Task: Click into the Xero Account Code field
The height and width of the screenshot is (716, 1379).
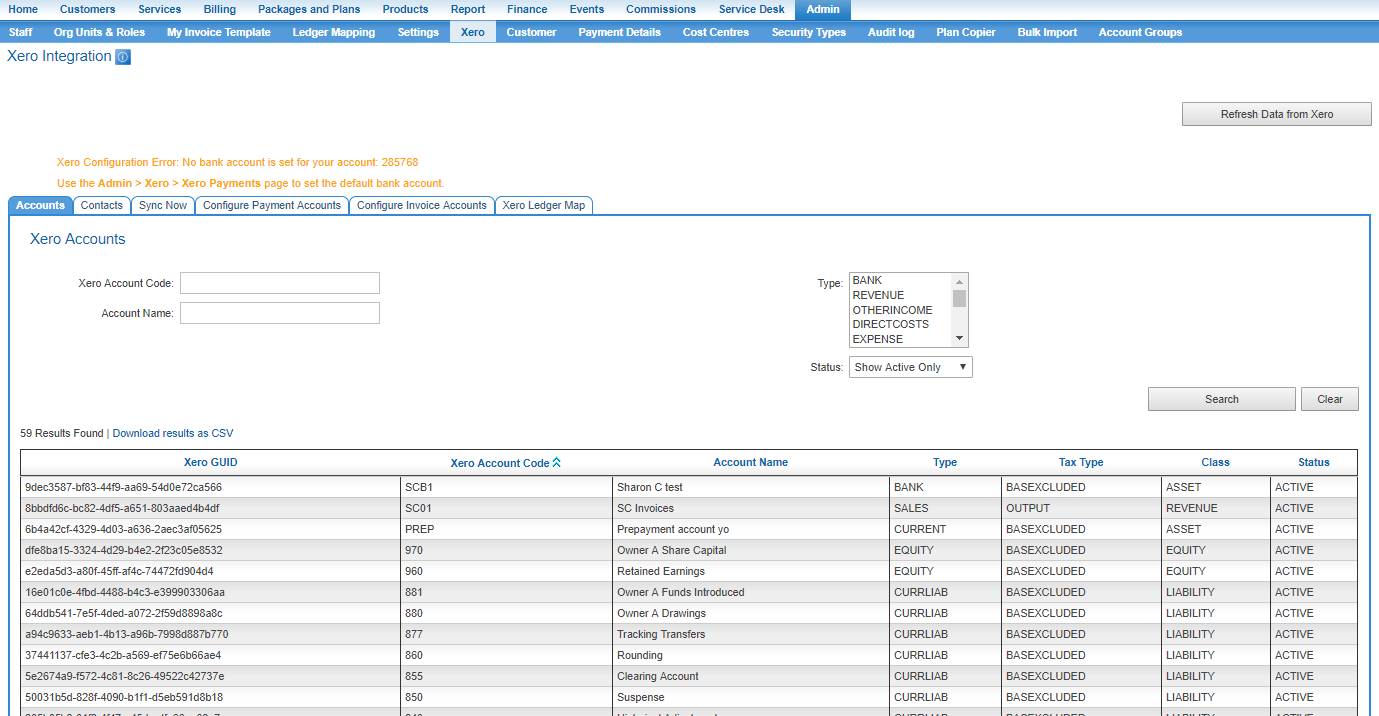Action: click(x=280, y=283)
